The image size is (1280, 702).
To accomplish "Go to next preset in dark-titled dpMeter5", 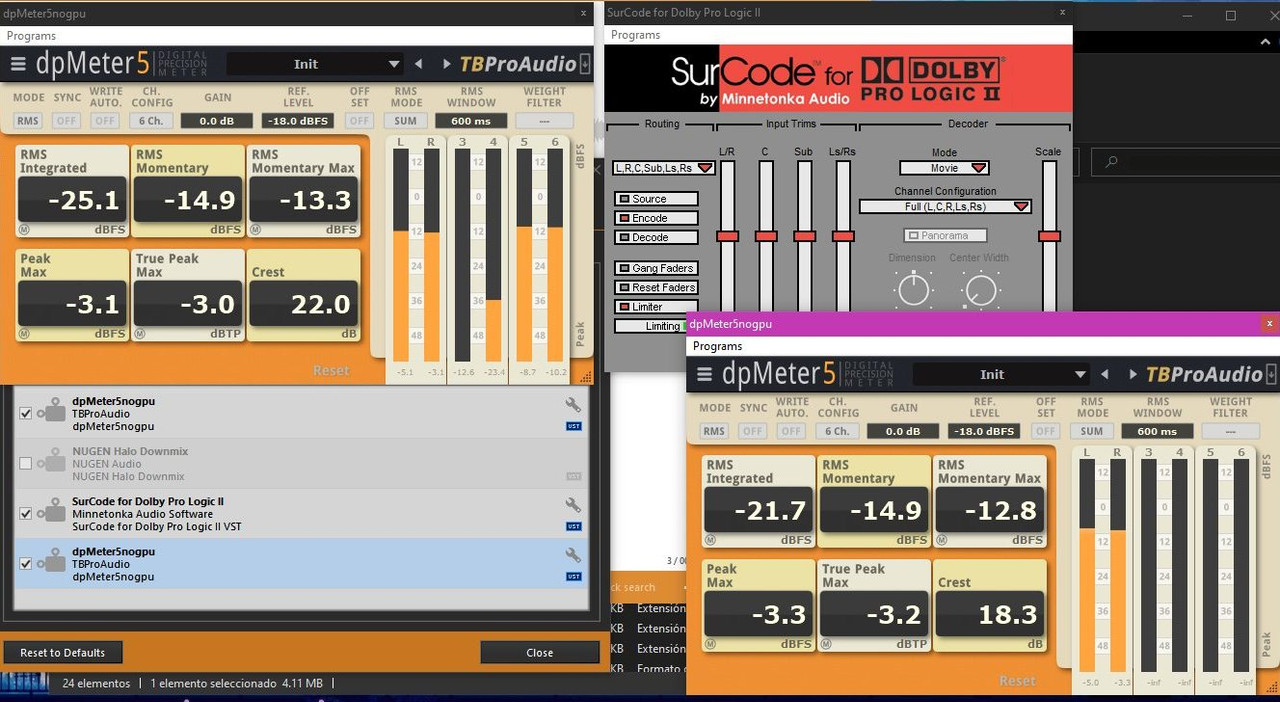I will tap(446, 64).
